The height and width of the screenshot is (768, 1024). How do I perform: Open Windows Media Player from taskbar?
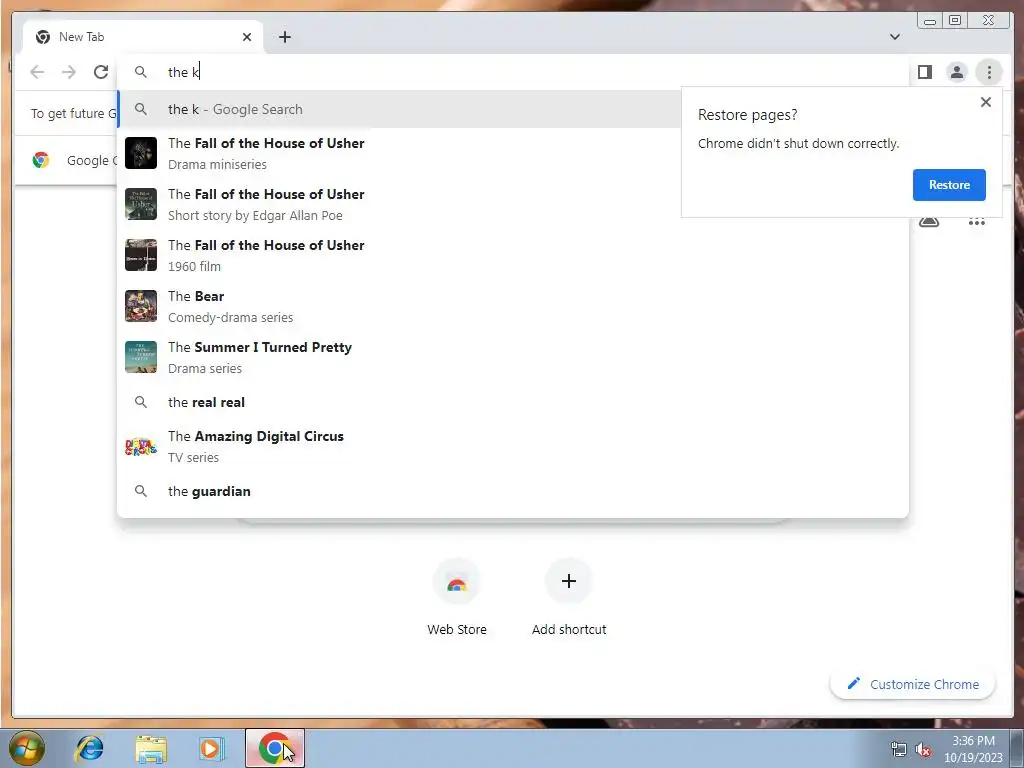[x=210, y=748]
